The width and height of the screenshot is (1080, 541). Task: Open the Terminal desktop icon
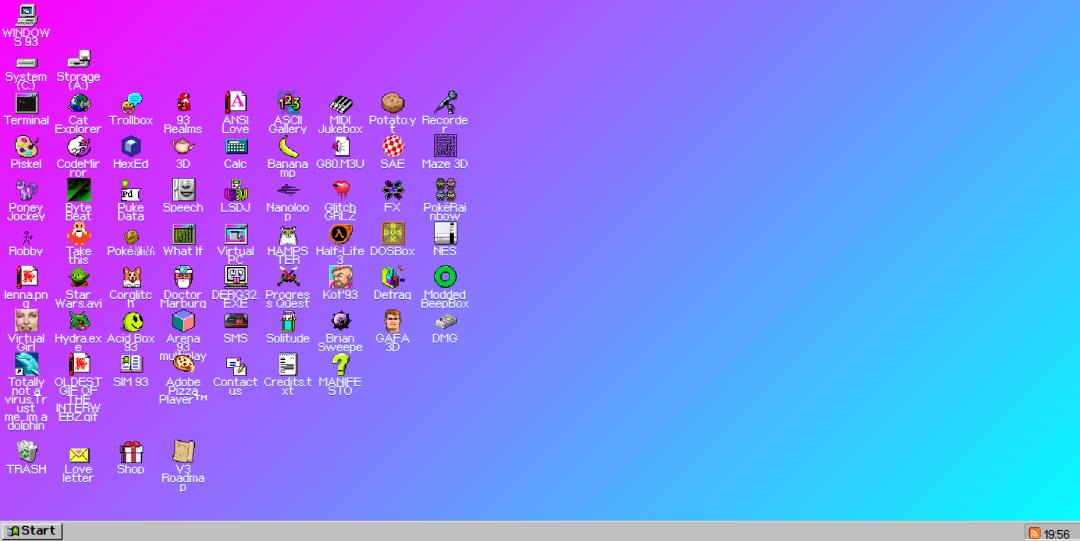26,103
